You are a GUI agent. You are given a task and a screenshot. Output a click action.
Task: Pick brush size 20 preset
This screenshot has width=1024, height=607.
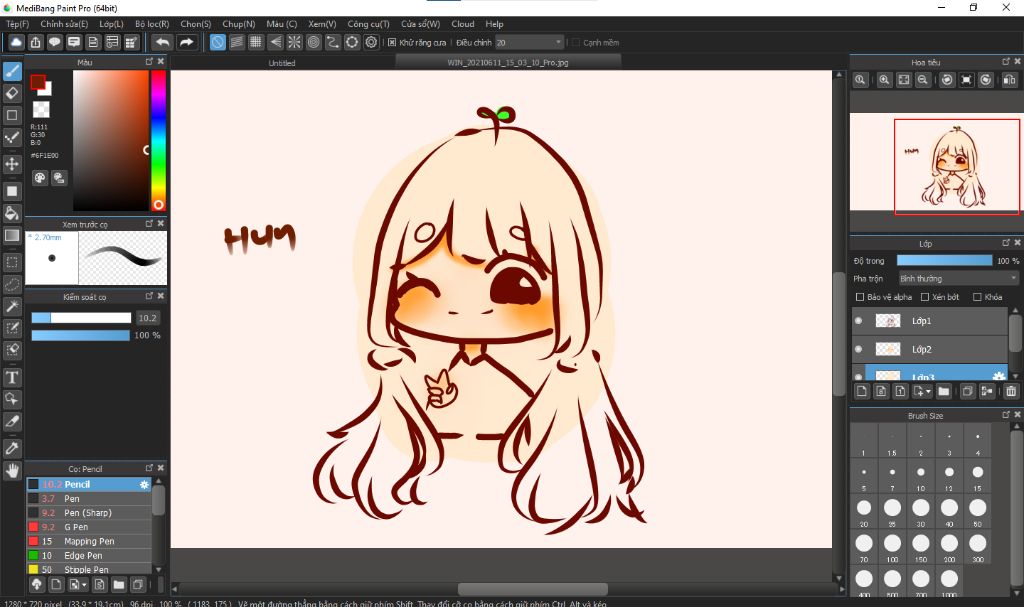(x=863, y=512)
